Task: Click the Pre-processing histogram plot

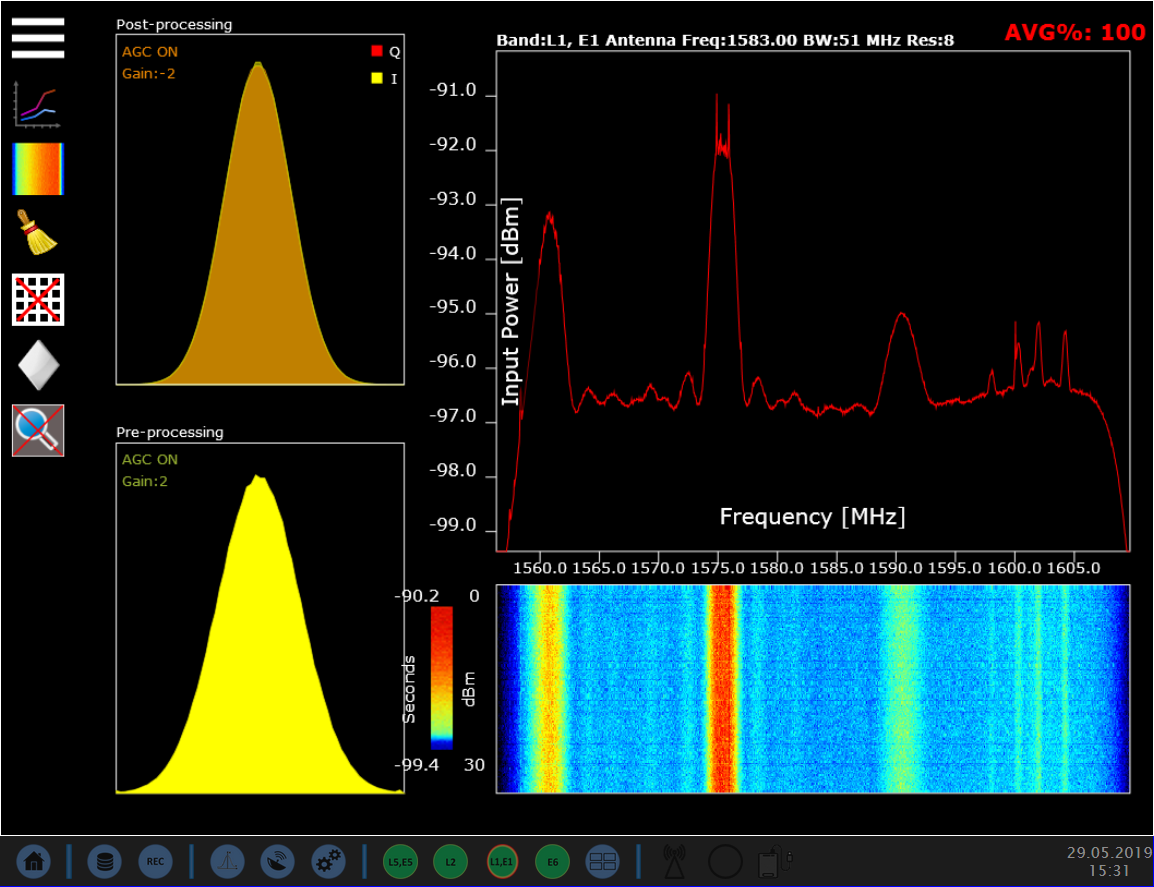Action: 260,618
